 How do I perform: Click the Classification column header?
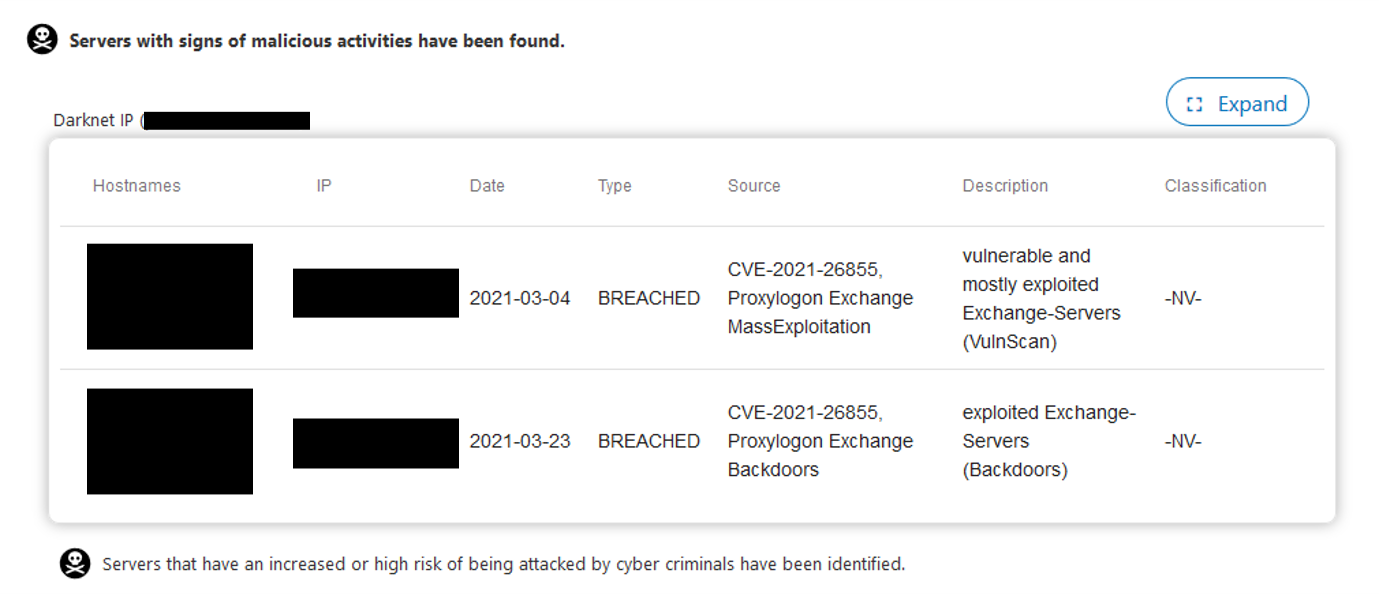[x=1216, y=186]
